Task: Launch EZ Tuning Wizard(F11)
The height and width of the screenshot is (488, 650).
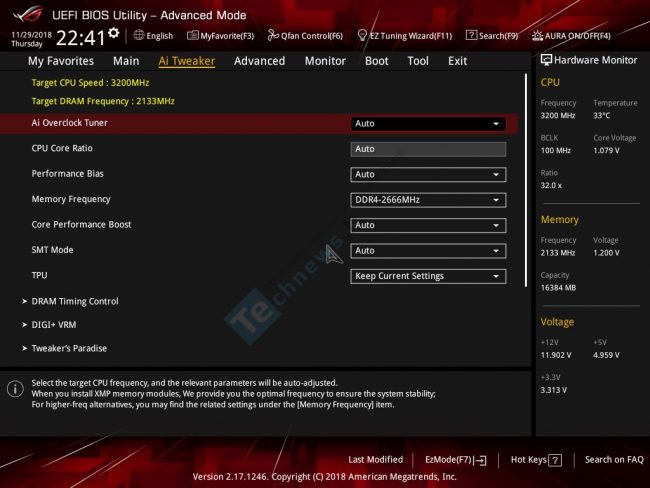Action: (405, 36)
